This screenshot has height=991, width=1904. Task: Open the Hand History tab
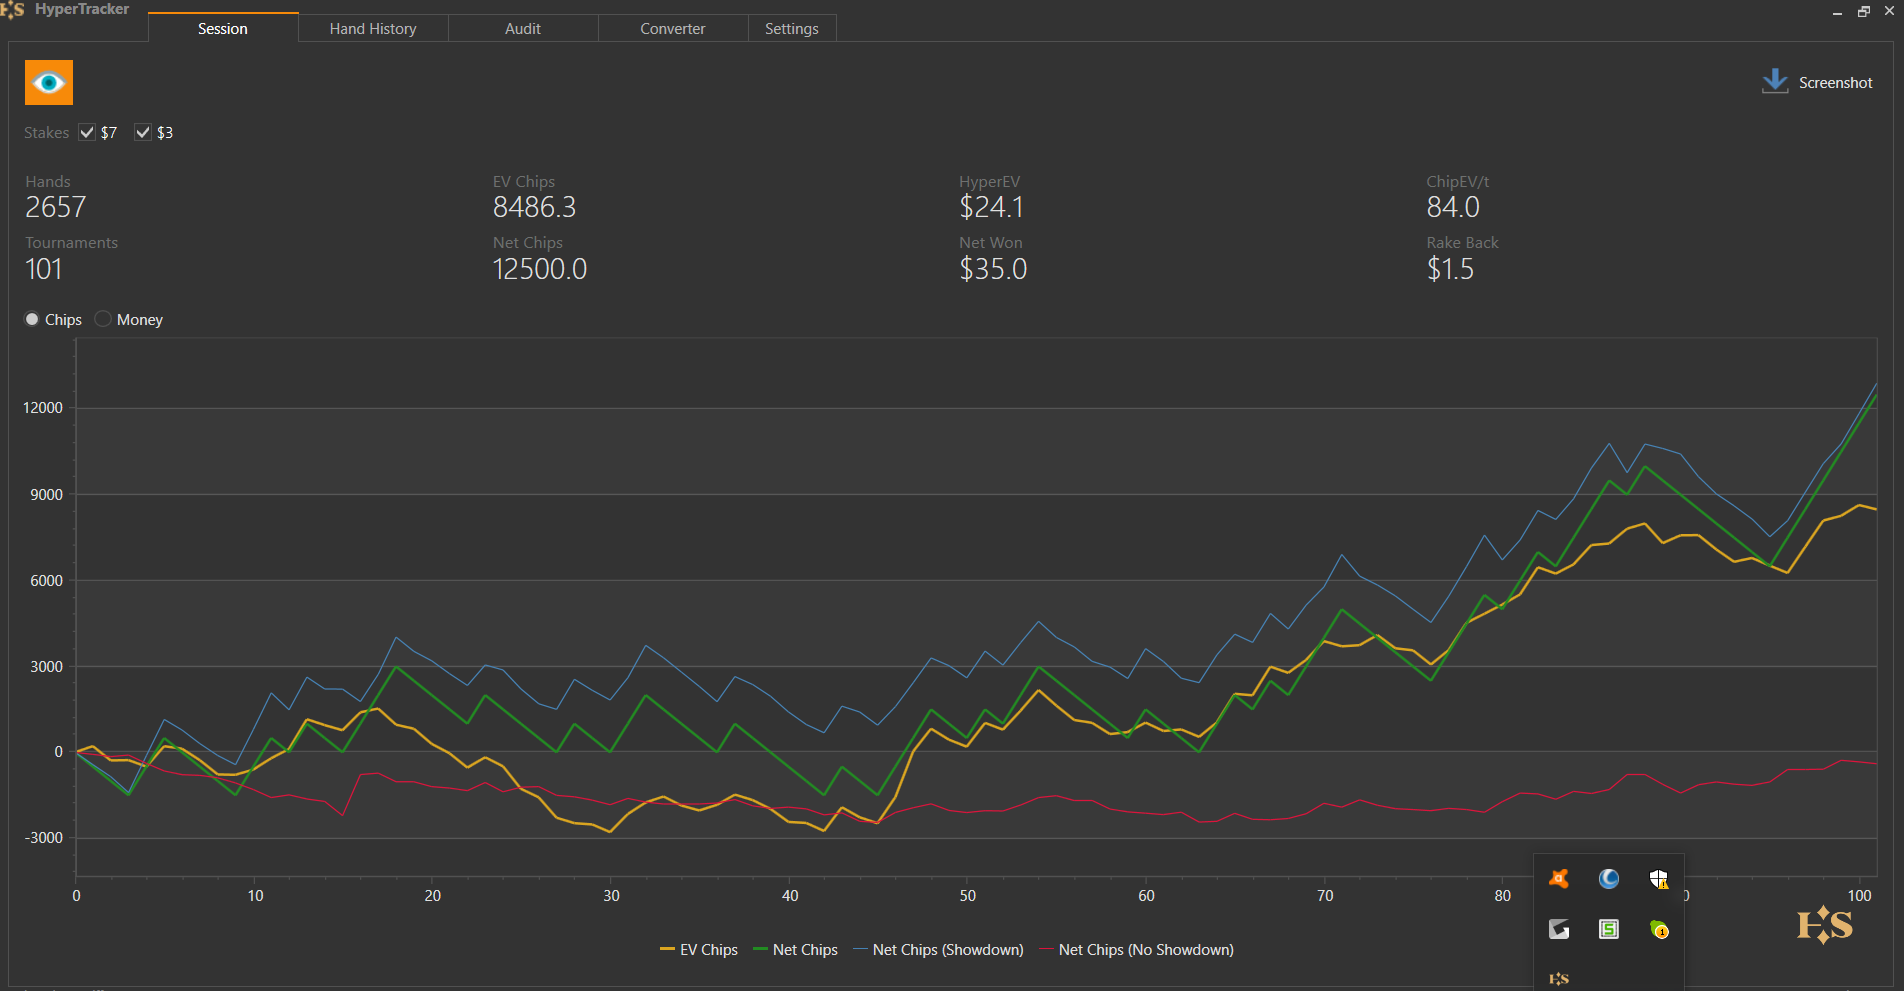click(x=373, y=28)
